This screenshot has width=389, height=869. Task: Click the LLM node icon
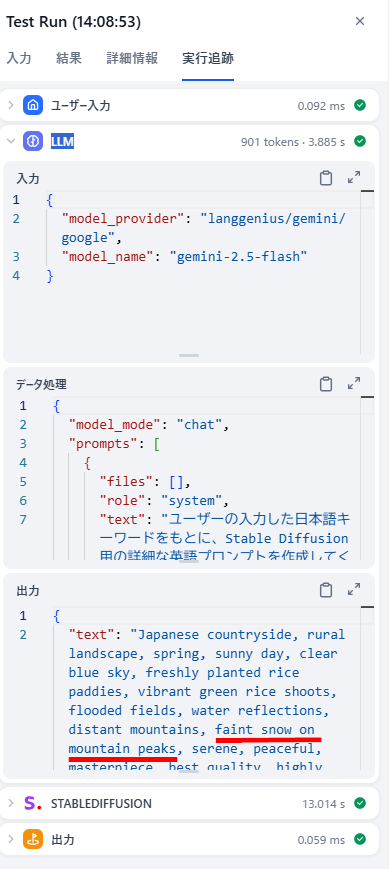pyautogui.click(x=33, y=141)
